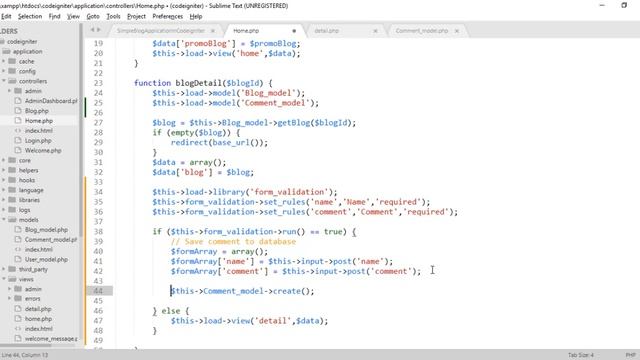Collapse the controllers folder arrow
Viewport: 640px width, 360px height.
click(4, 81)
